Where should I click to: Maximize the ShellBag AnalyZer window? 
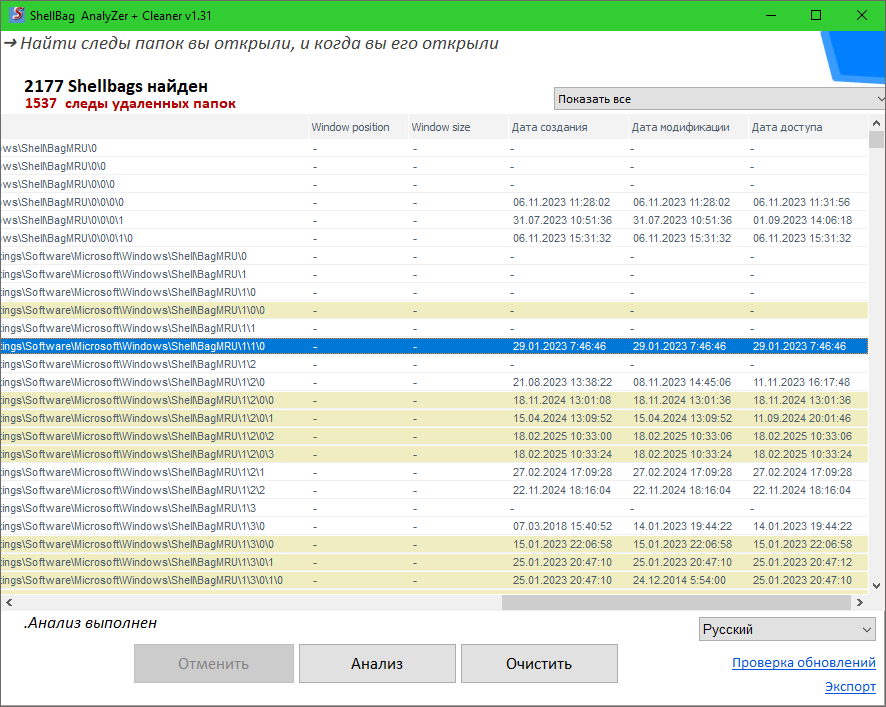[816, 16]
